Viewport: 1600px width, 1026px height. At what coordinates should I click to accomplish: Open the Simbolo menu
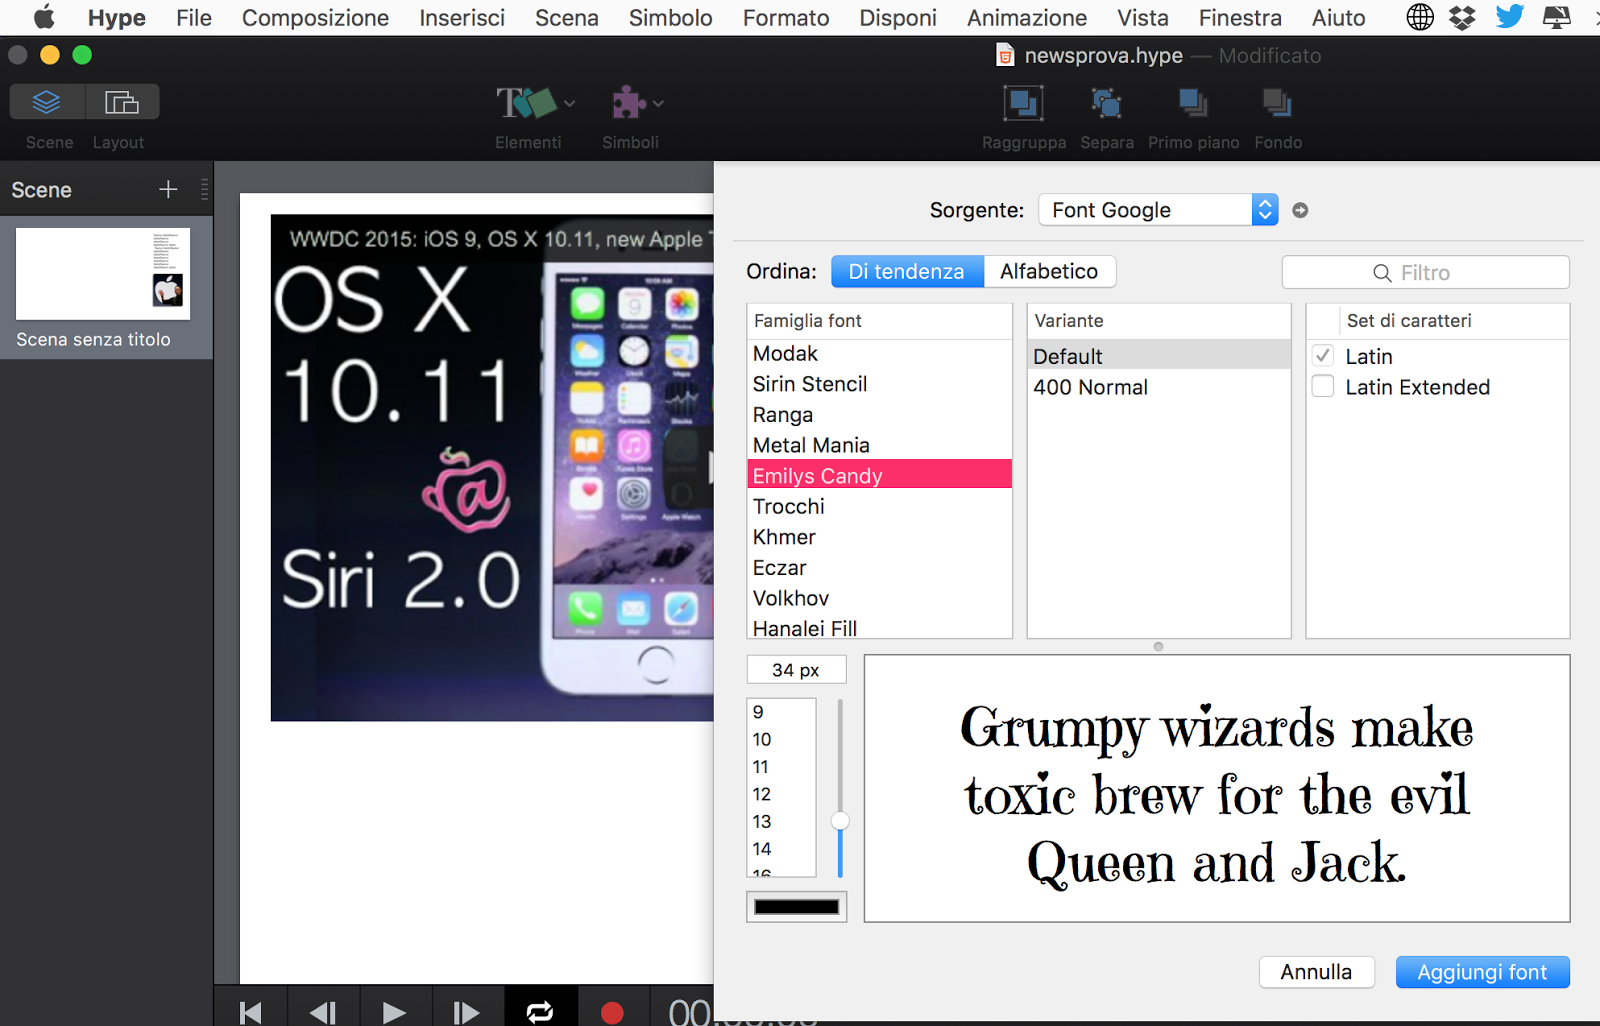[671, 17]
